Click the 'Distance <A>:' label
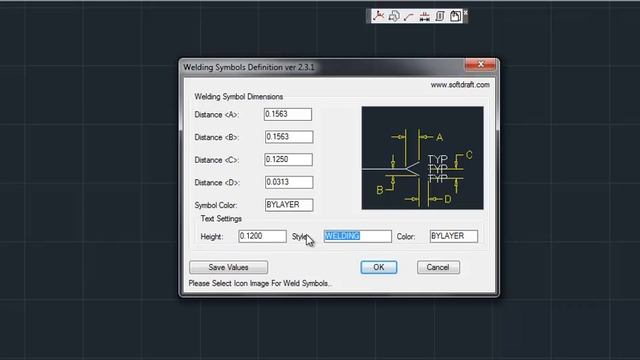This screenshot has height=360, width=640. (x=217, y=115)
